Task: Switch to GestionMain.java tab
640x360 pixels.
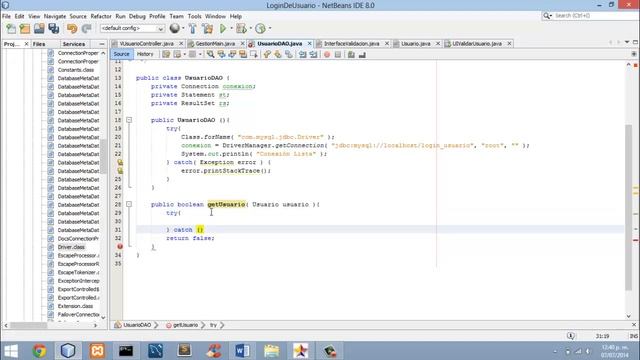Action: coord(215,43)
